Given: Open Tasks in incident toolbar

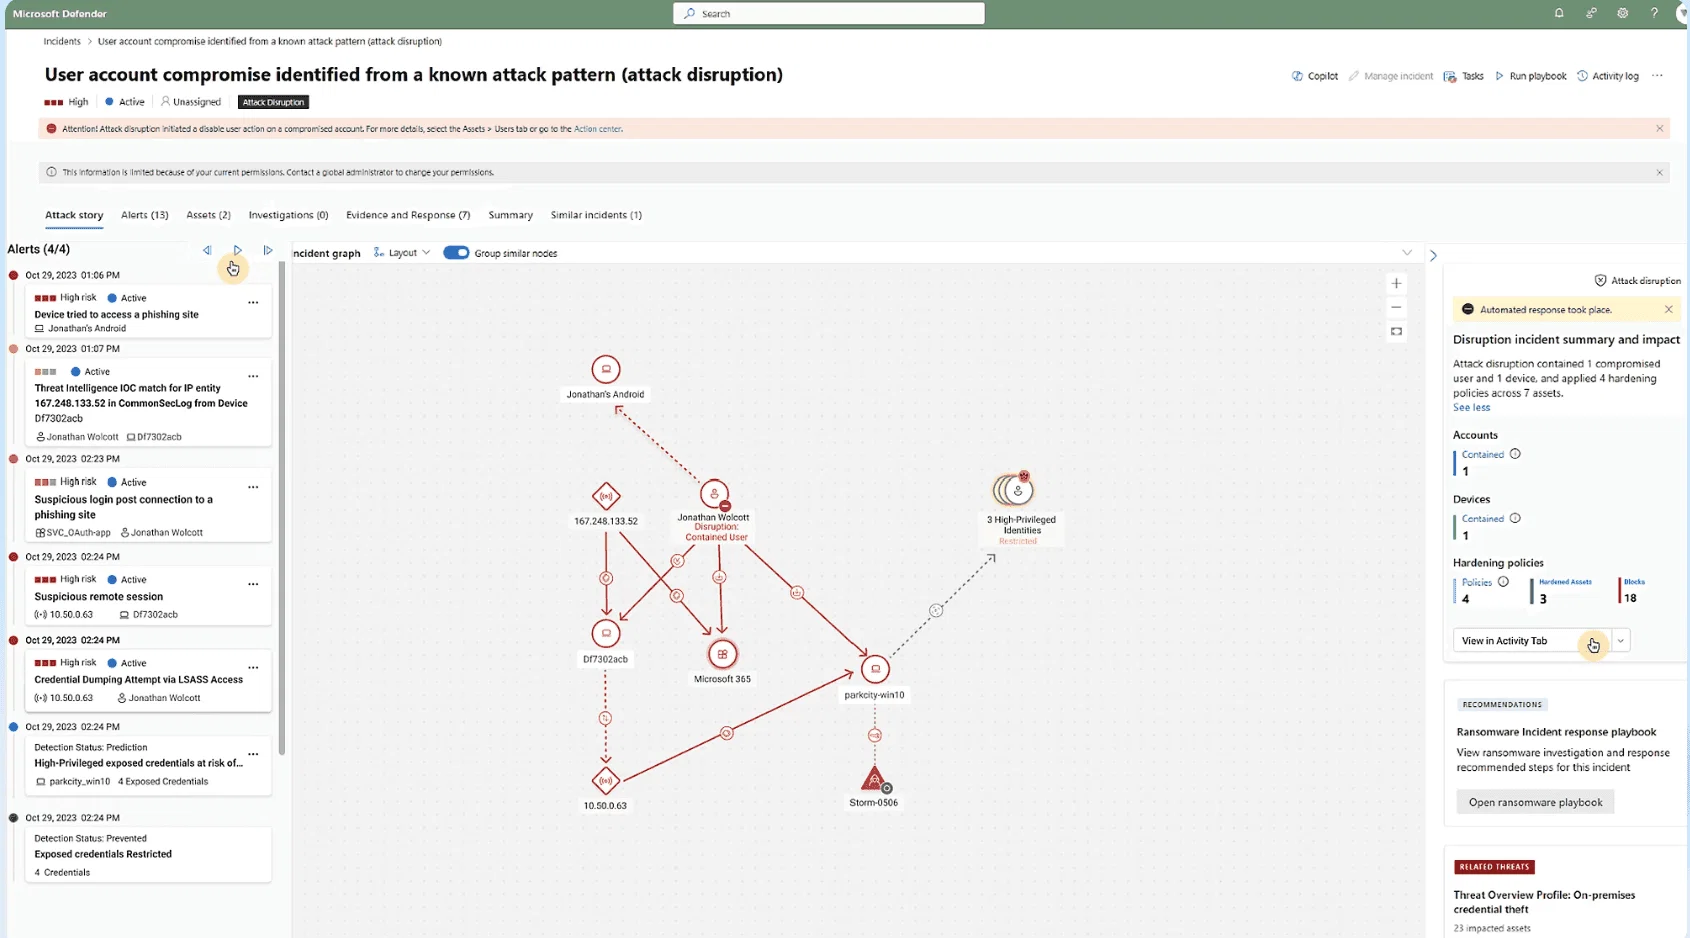Looking at the screenshot, I should click(1463, 76).
